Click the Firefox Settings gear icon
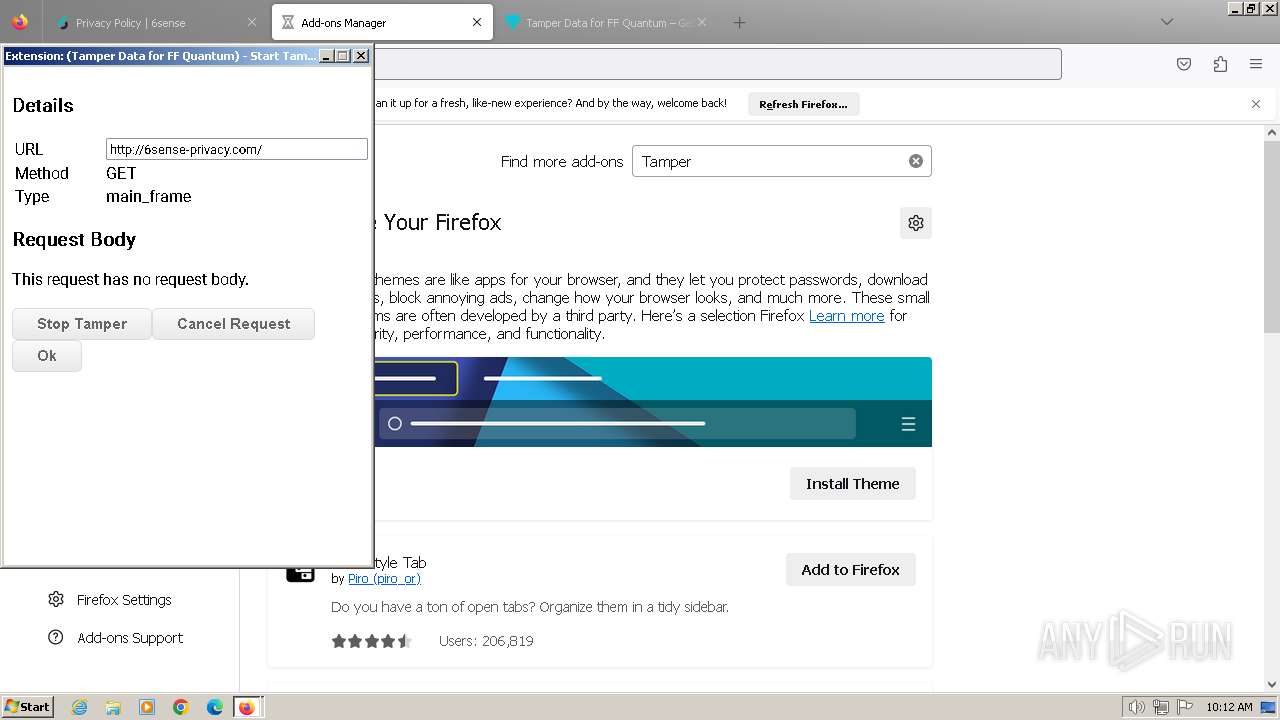1280x720 pixels. (x=56, y=599)
